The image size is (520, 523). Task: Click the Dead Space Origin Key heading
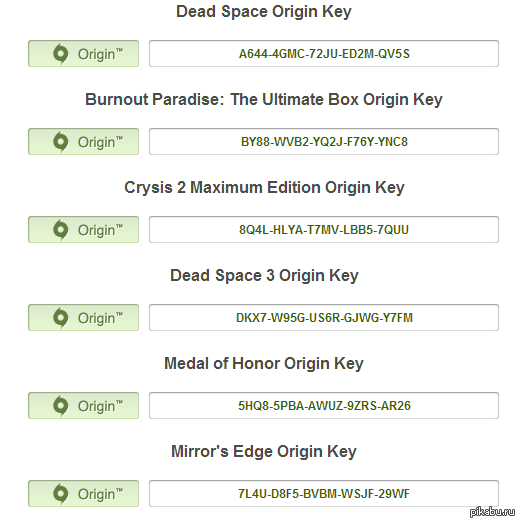[264, 12]
